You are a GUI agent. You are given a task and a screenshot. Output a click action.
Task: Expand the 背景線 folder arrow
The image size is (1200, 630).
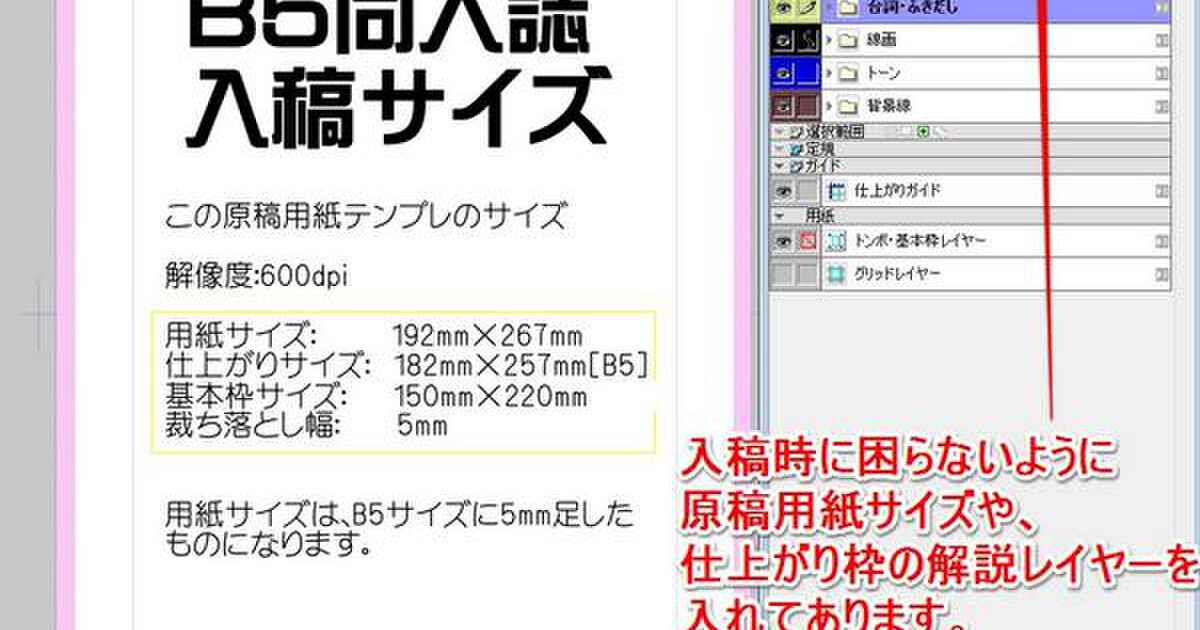[x=829, y=106]
